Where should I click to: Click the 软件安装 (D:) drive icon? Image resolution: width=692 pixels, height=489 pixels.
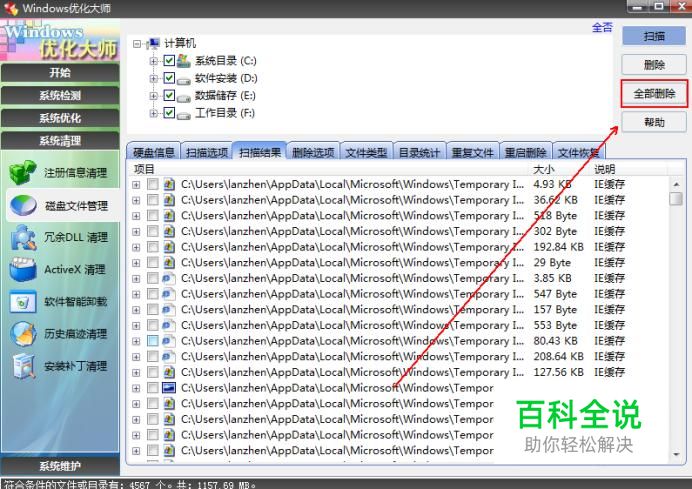click(183, 80)
